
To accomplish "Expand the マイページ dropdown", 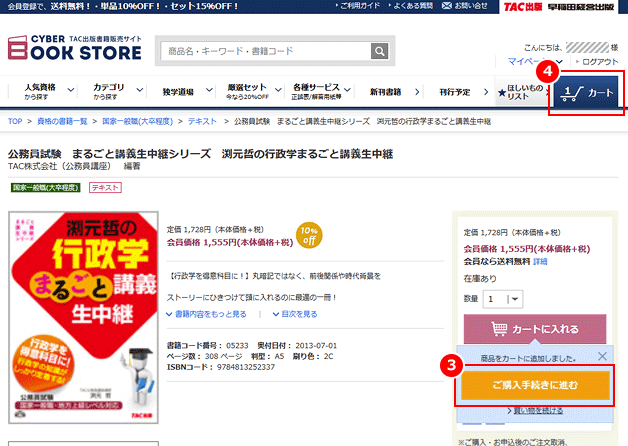I will [535, 62].
